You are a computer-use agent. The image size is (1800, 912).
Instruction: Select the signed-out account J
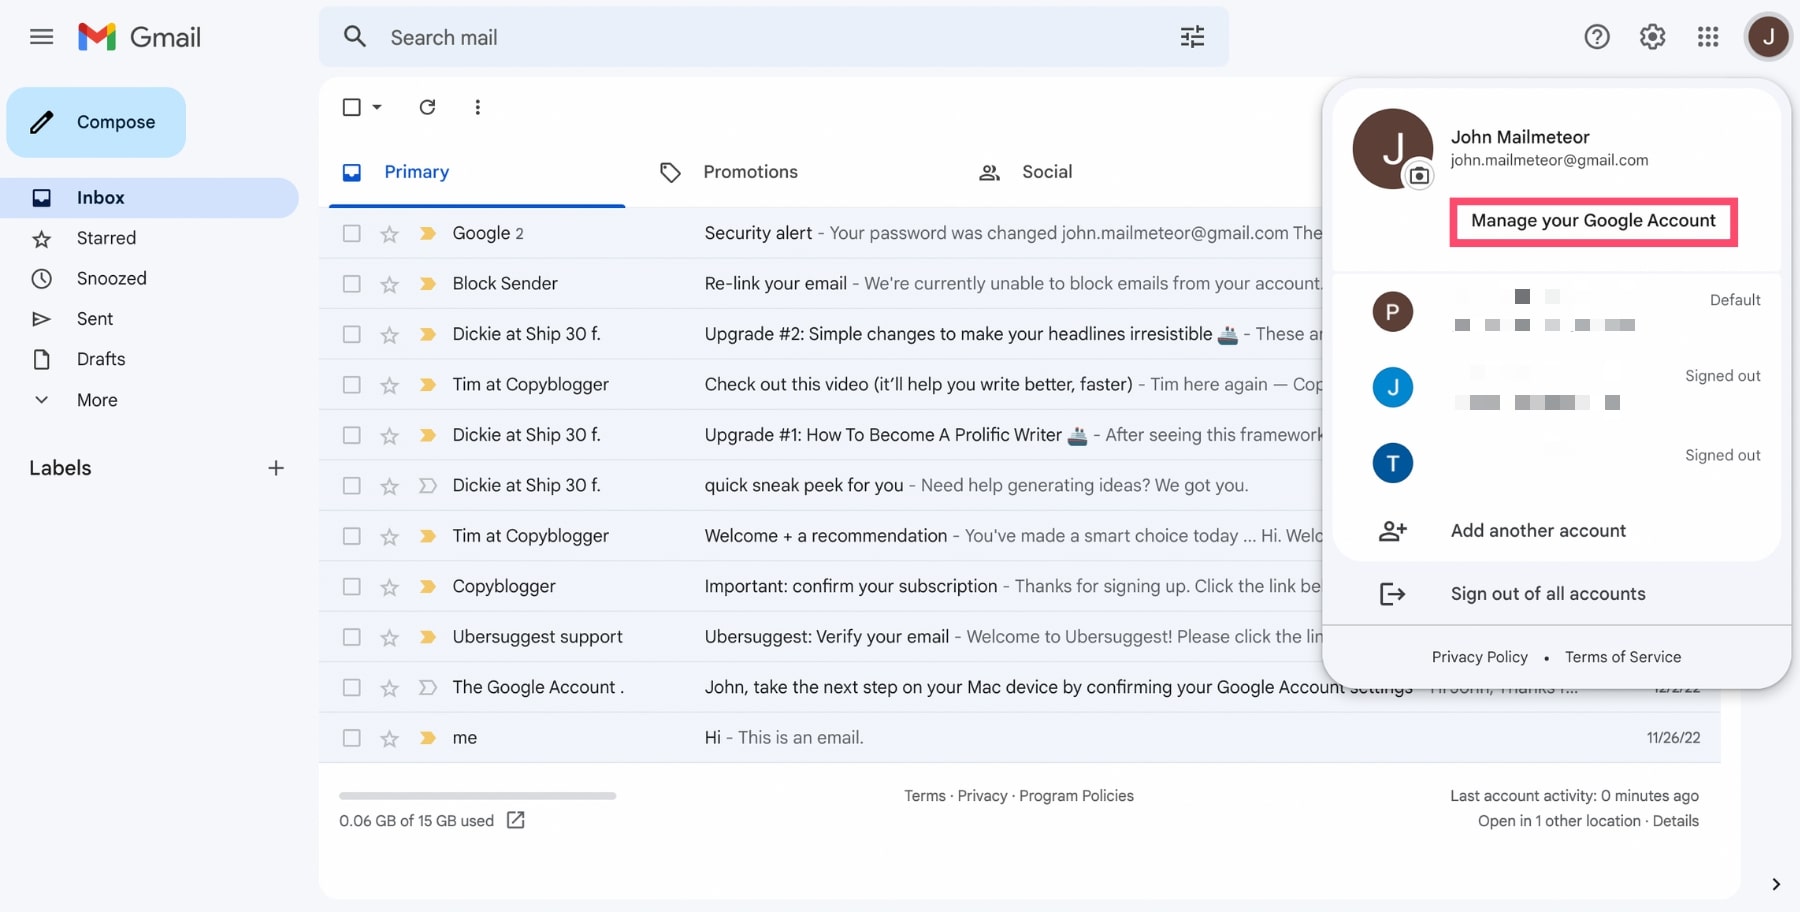point(1556,388)
